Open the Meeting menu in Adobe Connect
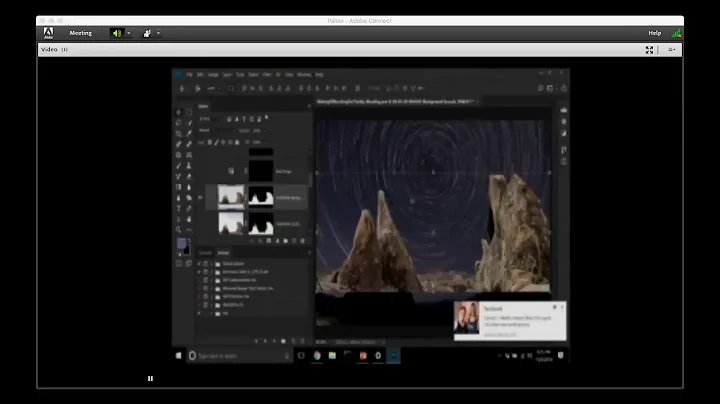 pos(80,33)
